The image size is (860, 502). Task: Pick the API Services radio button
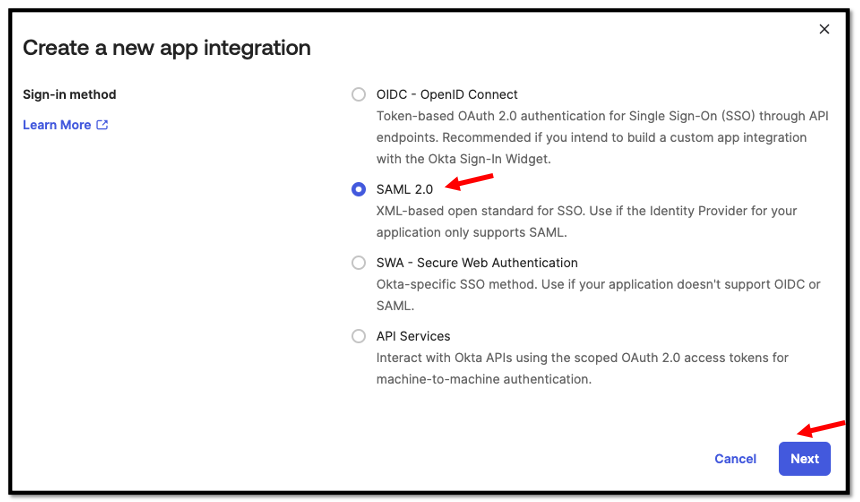pos(358,337)
